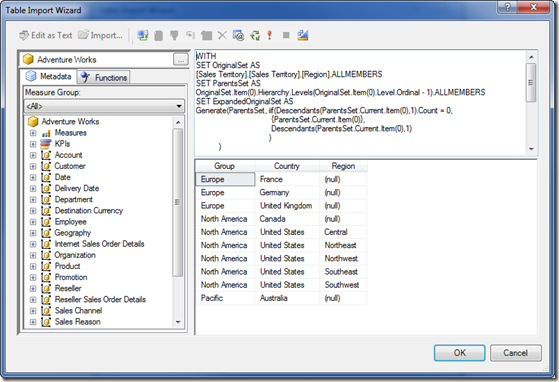Click the Reseller dimension icon
The image size is (559, 382).
pos(46,288)
